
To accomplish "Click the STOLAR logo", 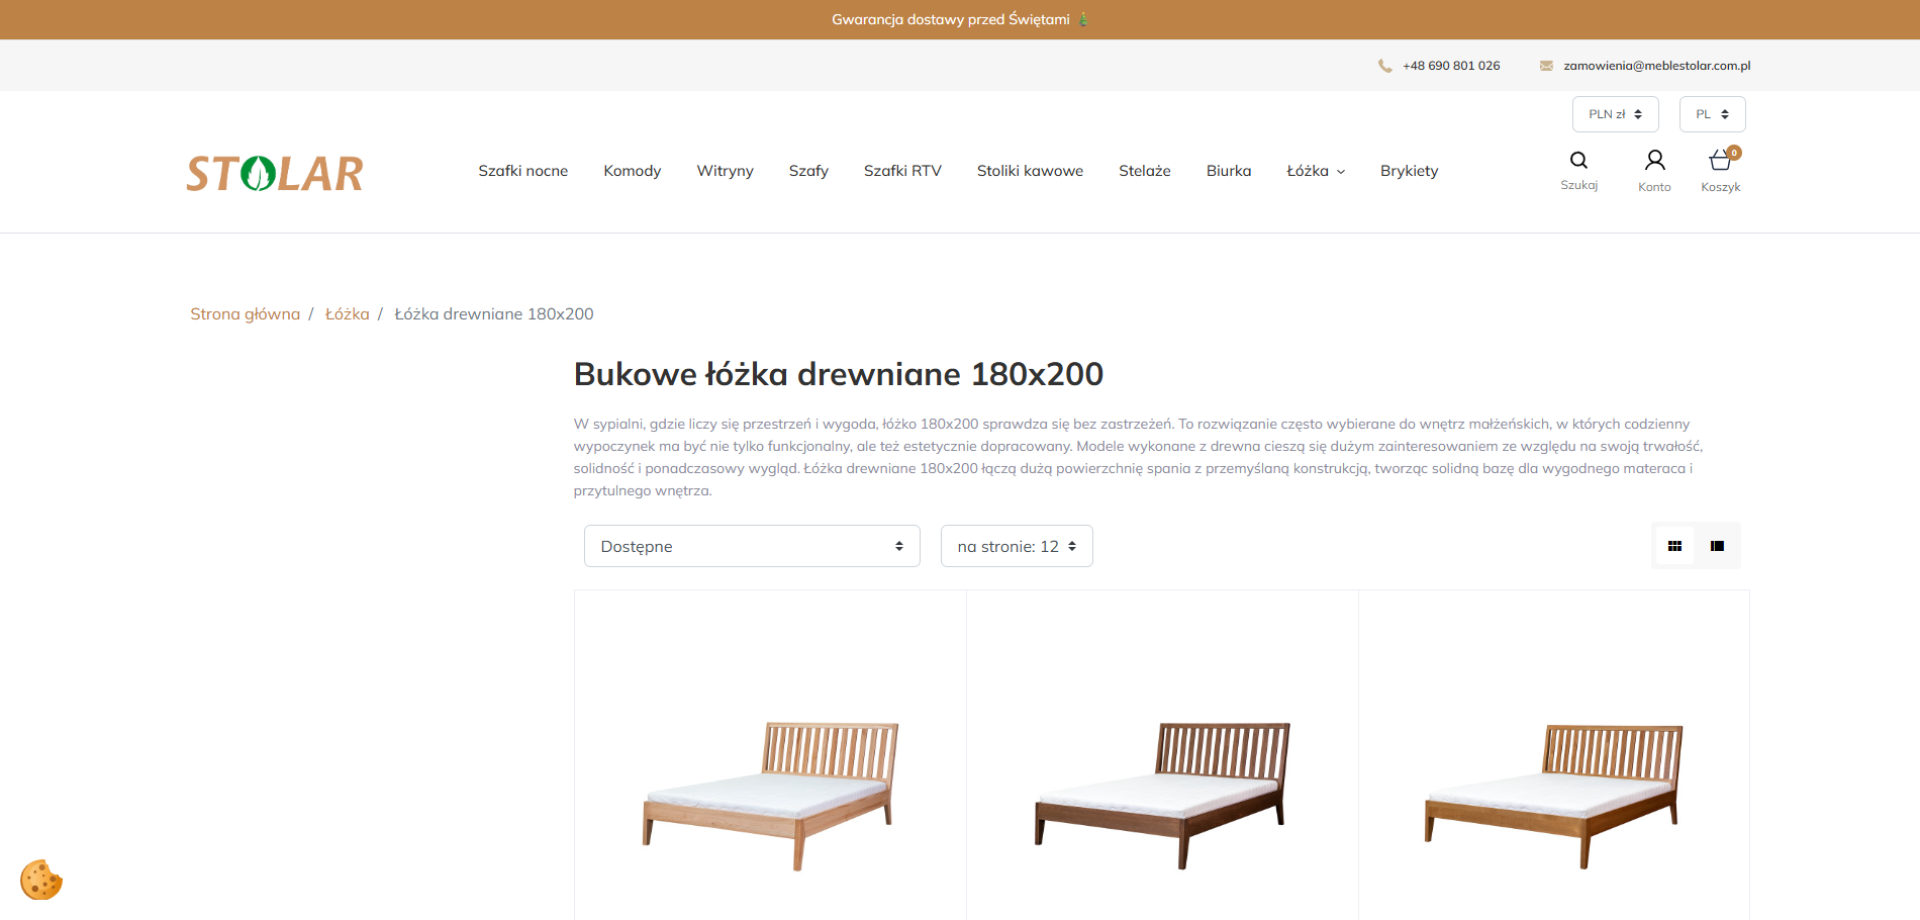I will coord(274,171).
